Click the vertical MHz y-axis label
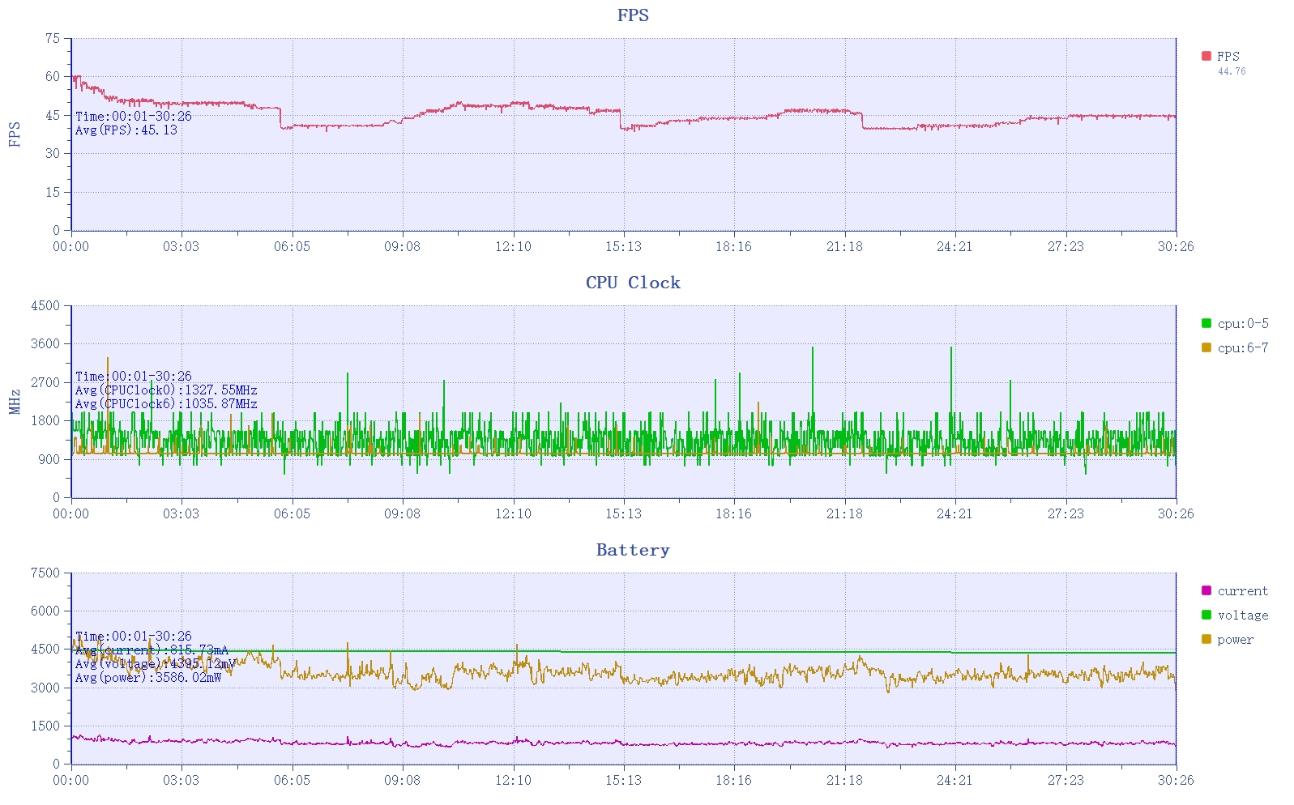The height and width of the screenshot is (805, 1294). (x=14, y=402)
